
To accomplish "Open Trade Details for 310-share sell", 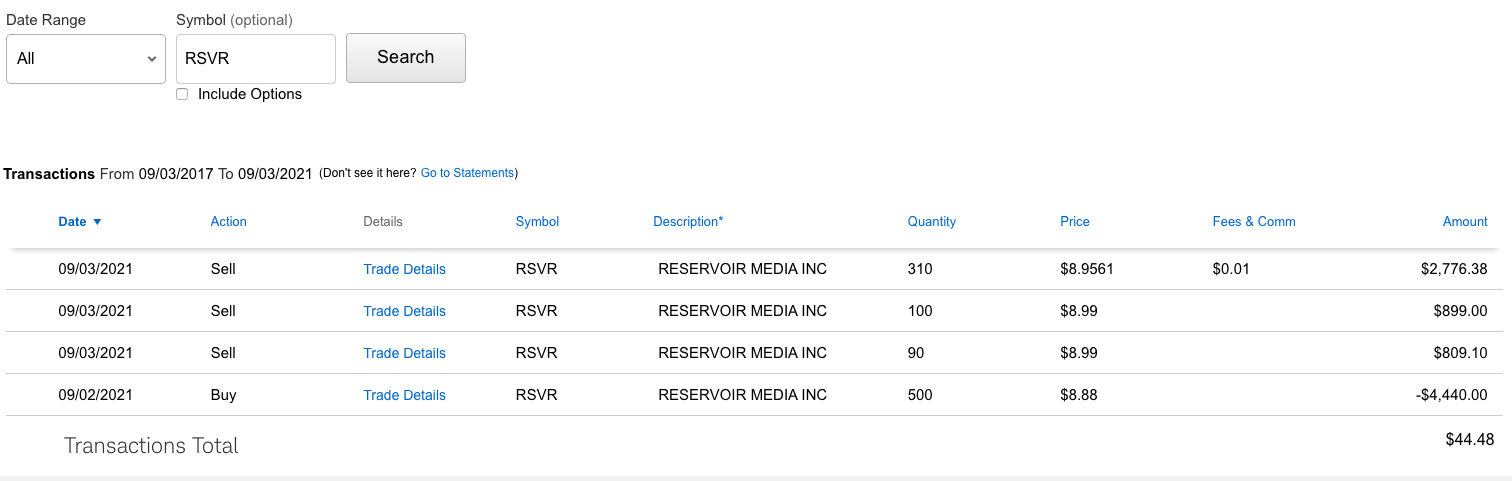I will tap(404, 269).
